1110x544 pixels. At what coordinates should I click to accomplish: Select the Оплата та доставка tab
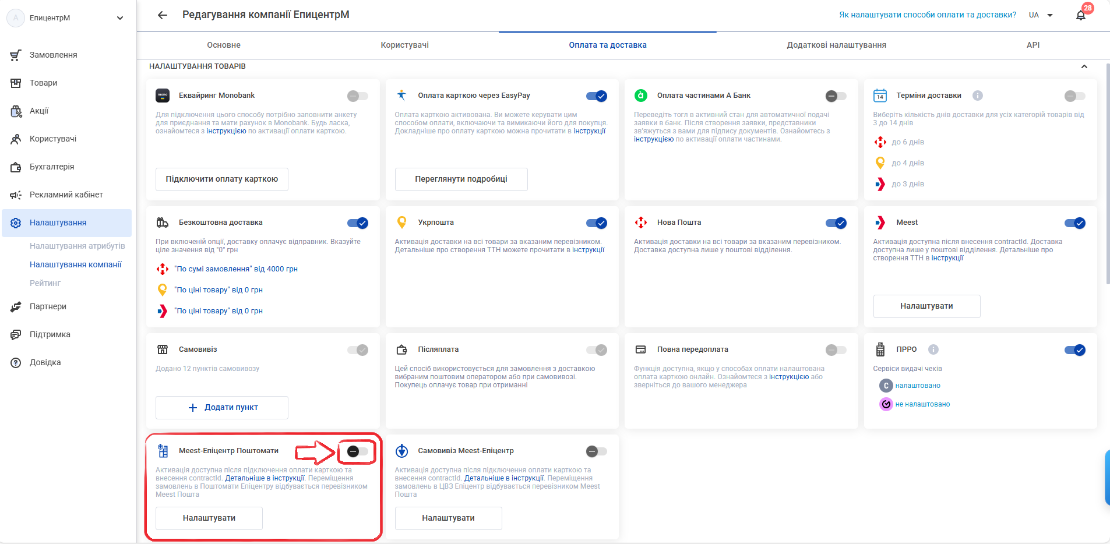607,45
